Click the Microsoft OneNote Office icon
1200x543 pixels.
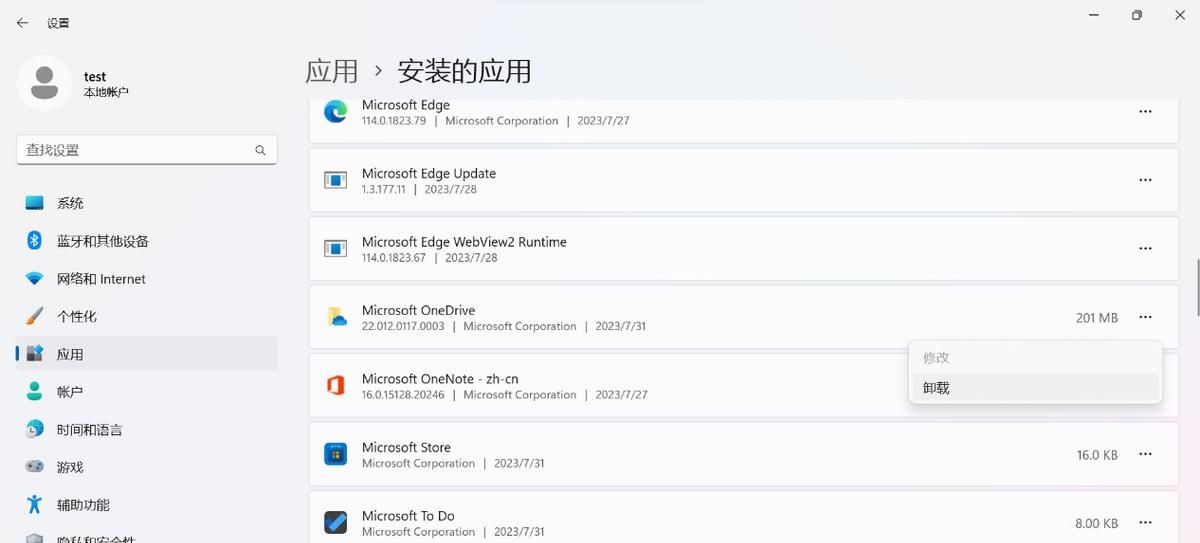335,385
